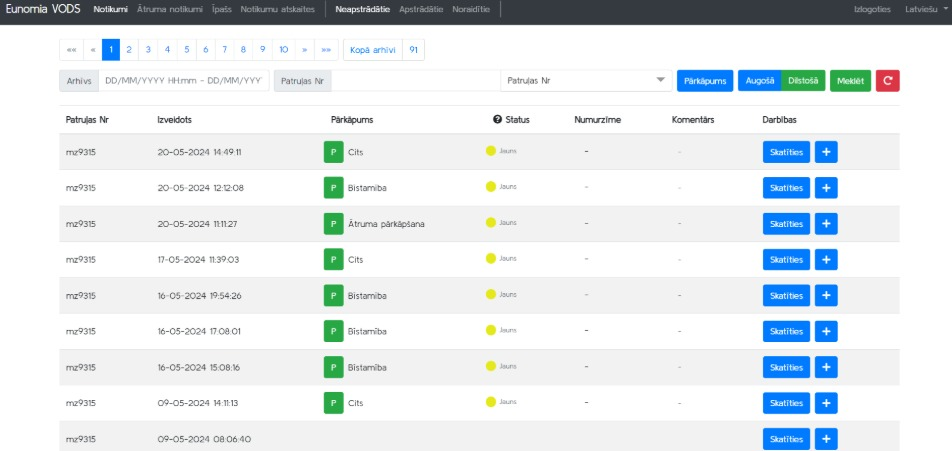Open the Latviešu language dropdown
Image resolution: width=952 pixels, height=451 pixels.
click(x=925, y=10)
